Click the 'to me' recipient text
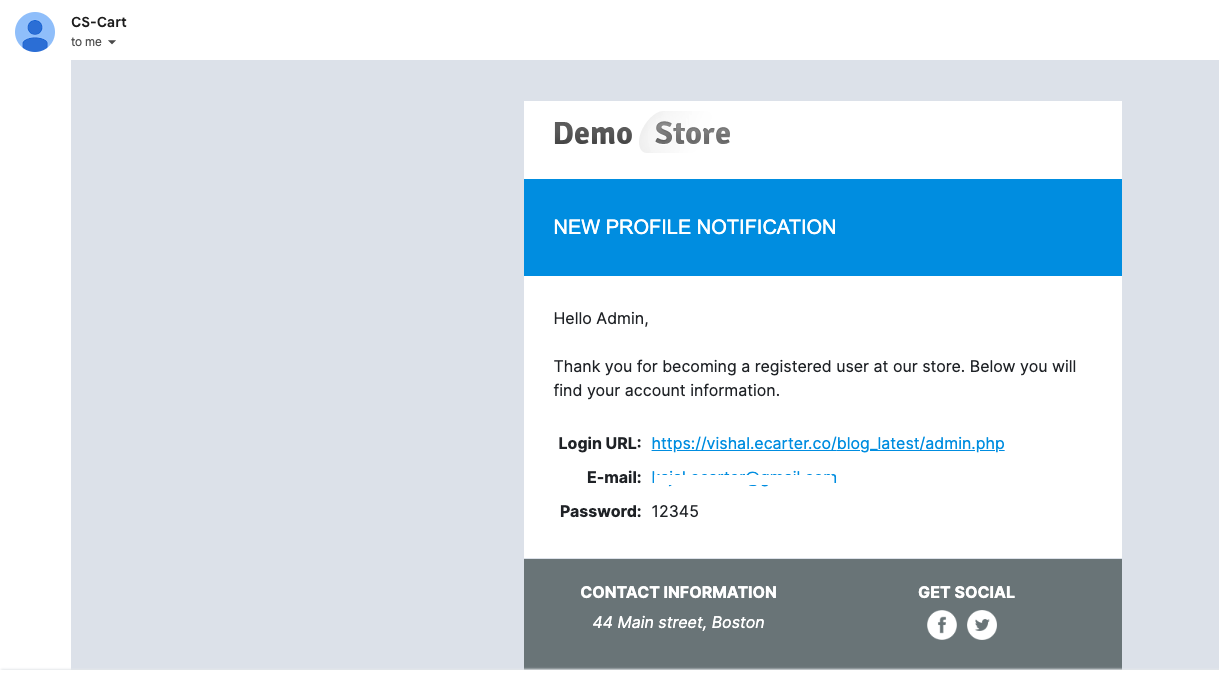Screen dimensions: 1219x686 point(86,42)
